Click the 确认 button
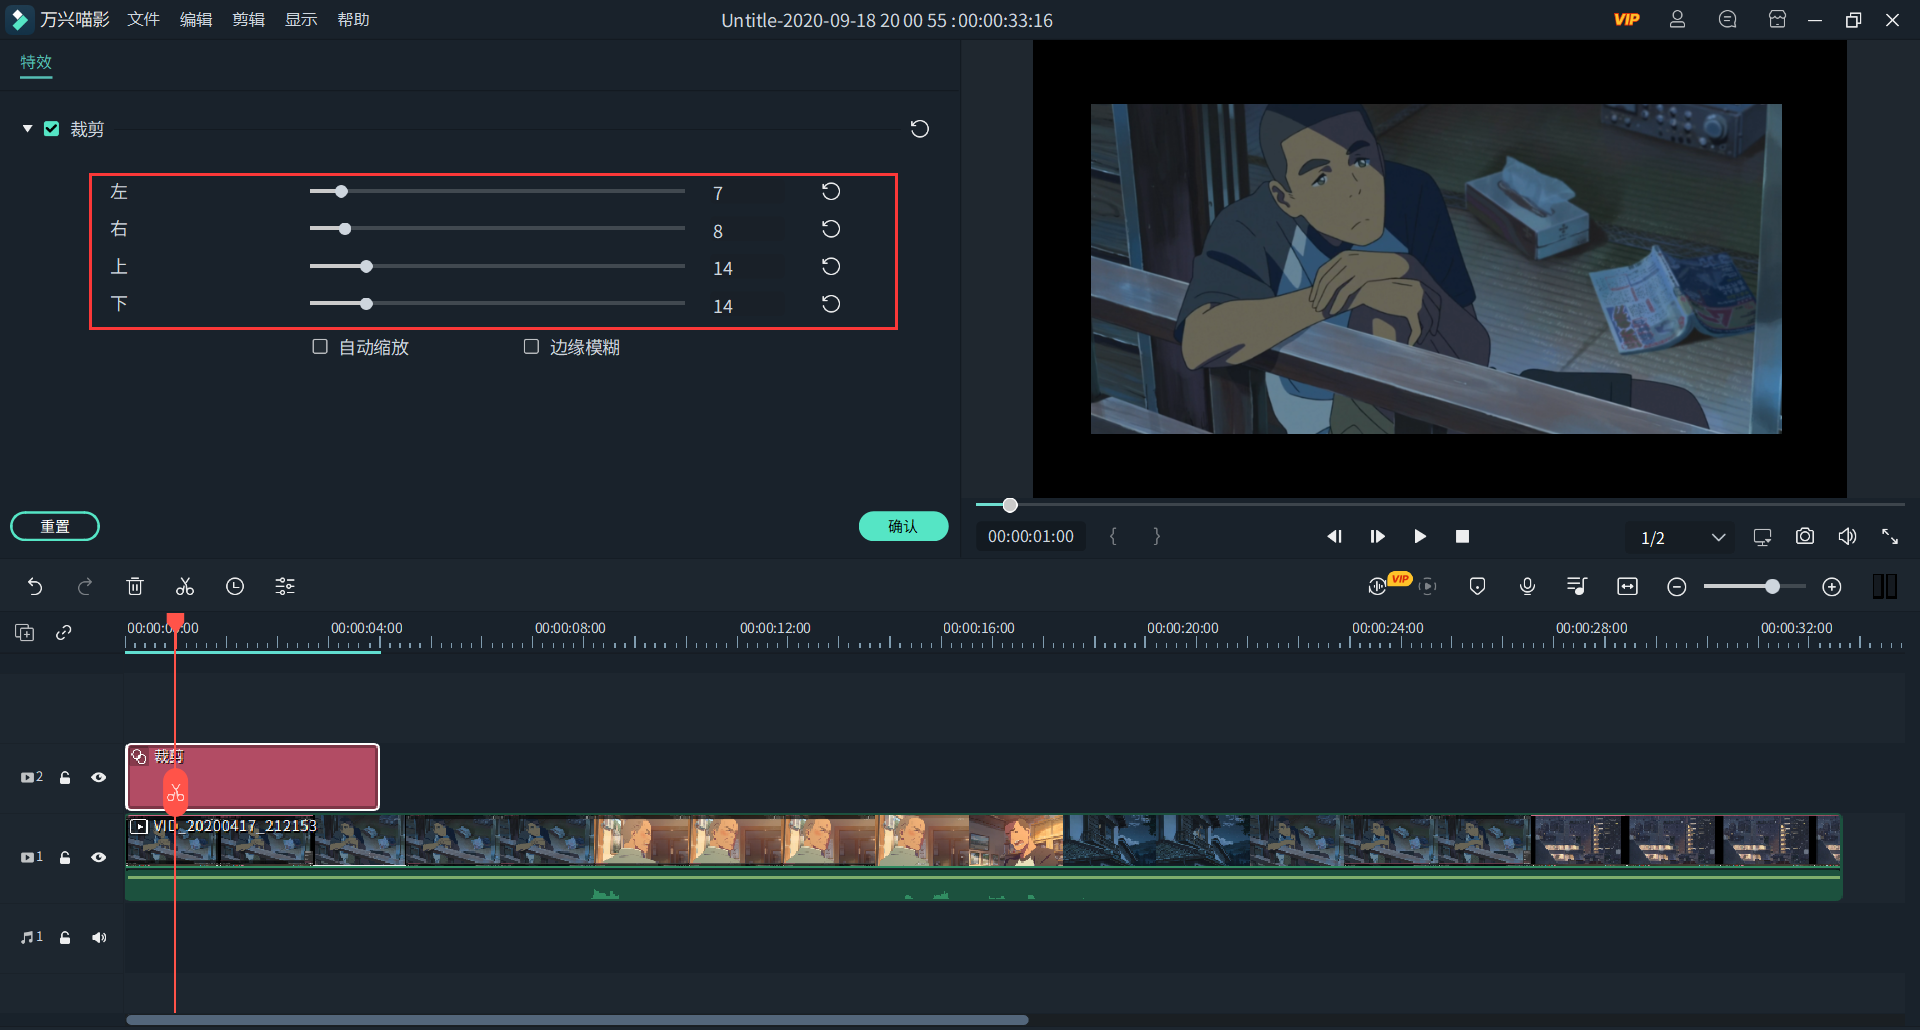This screenshot has width=1920, height=1030. (x=903, y=526)
